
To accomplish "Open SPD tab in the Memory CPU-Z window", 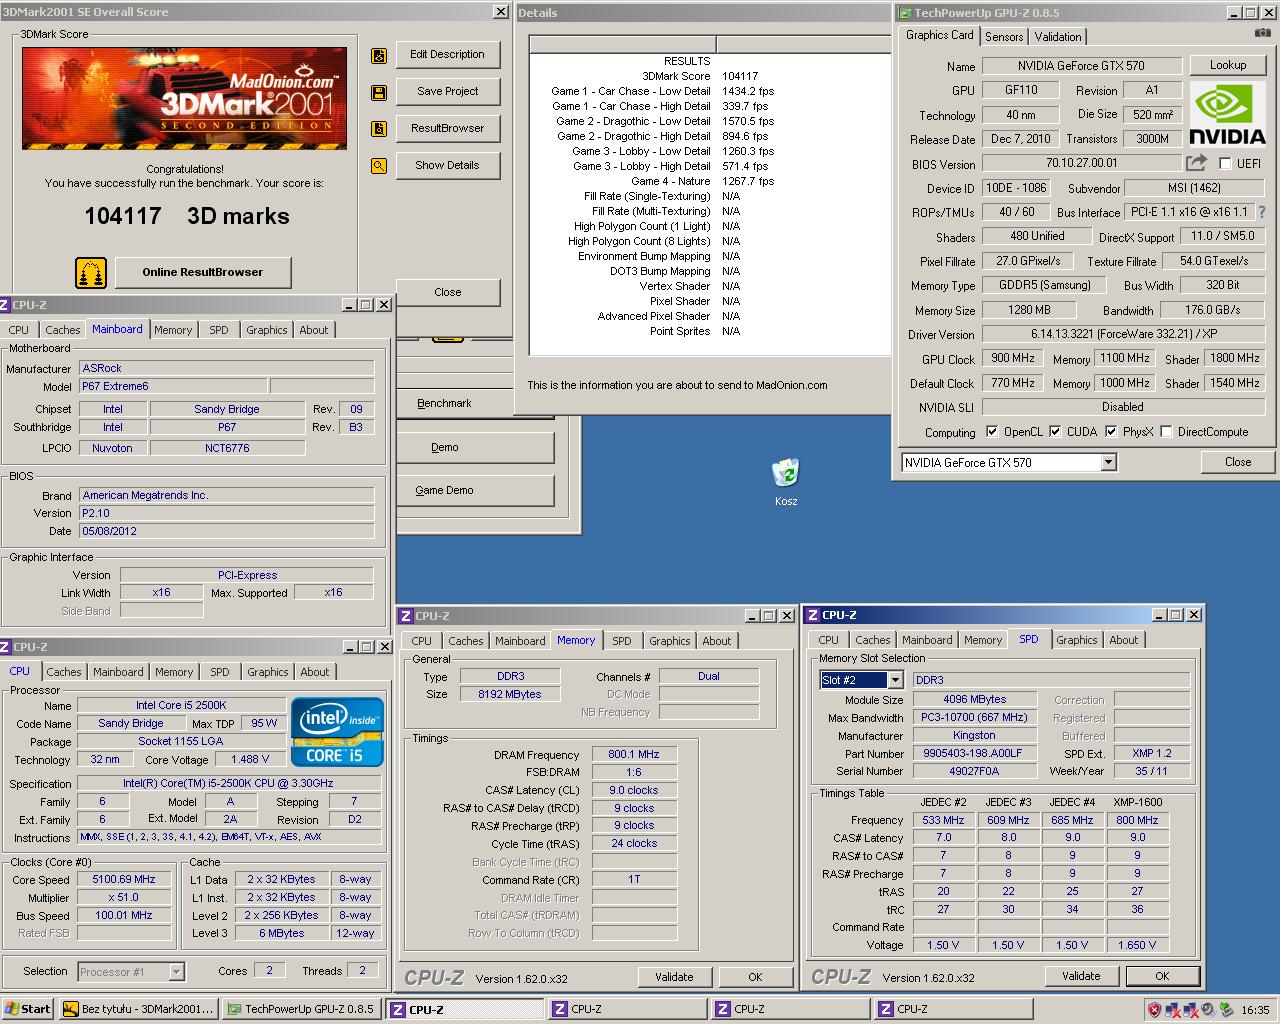I will click(622, 641).
